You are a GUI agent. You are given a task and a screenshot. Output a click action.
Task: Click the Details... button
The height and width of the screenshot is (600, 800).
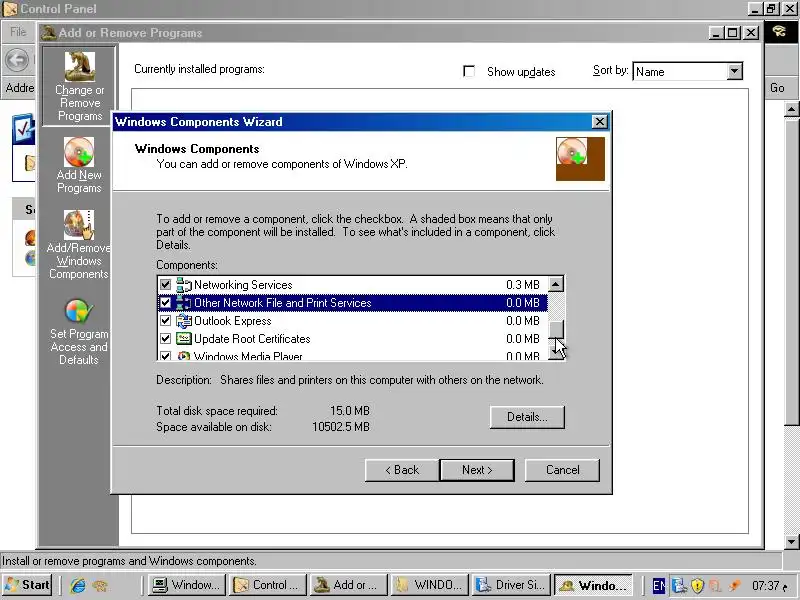click(x=527, y=417)
